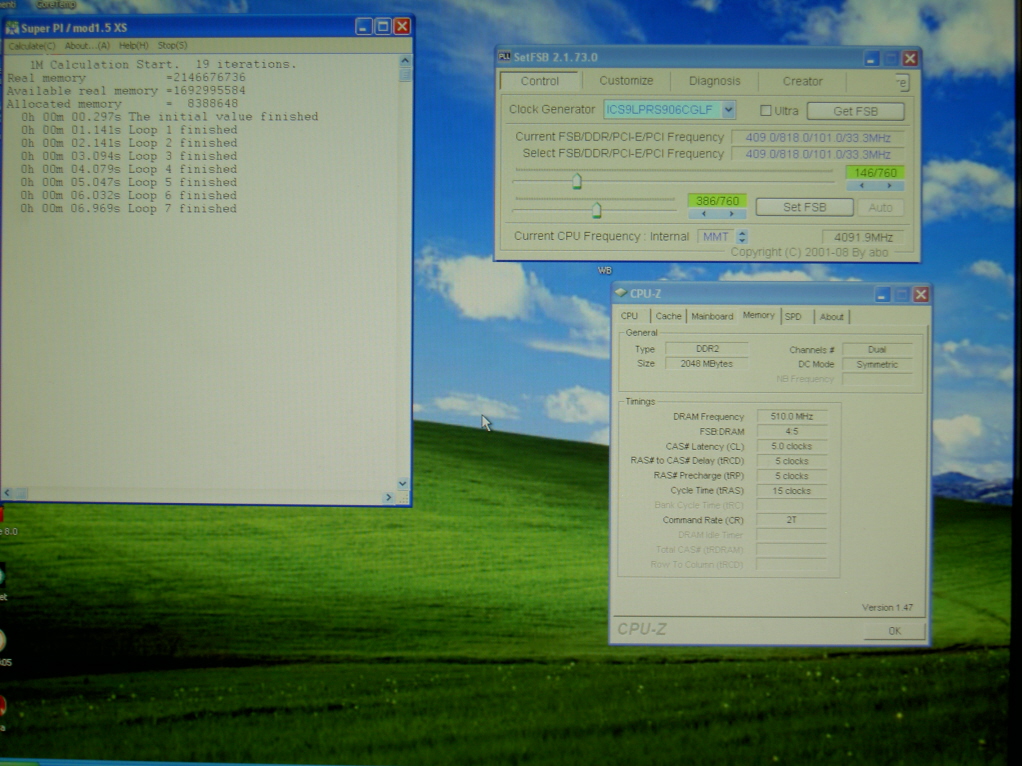Click the "2048 MBytes" Size value

pyautogui.click(x=707, y=364)
